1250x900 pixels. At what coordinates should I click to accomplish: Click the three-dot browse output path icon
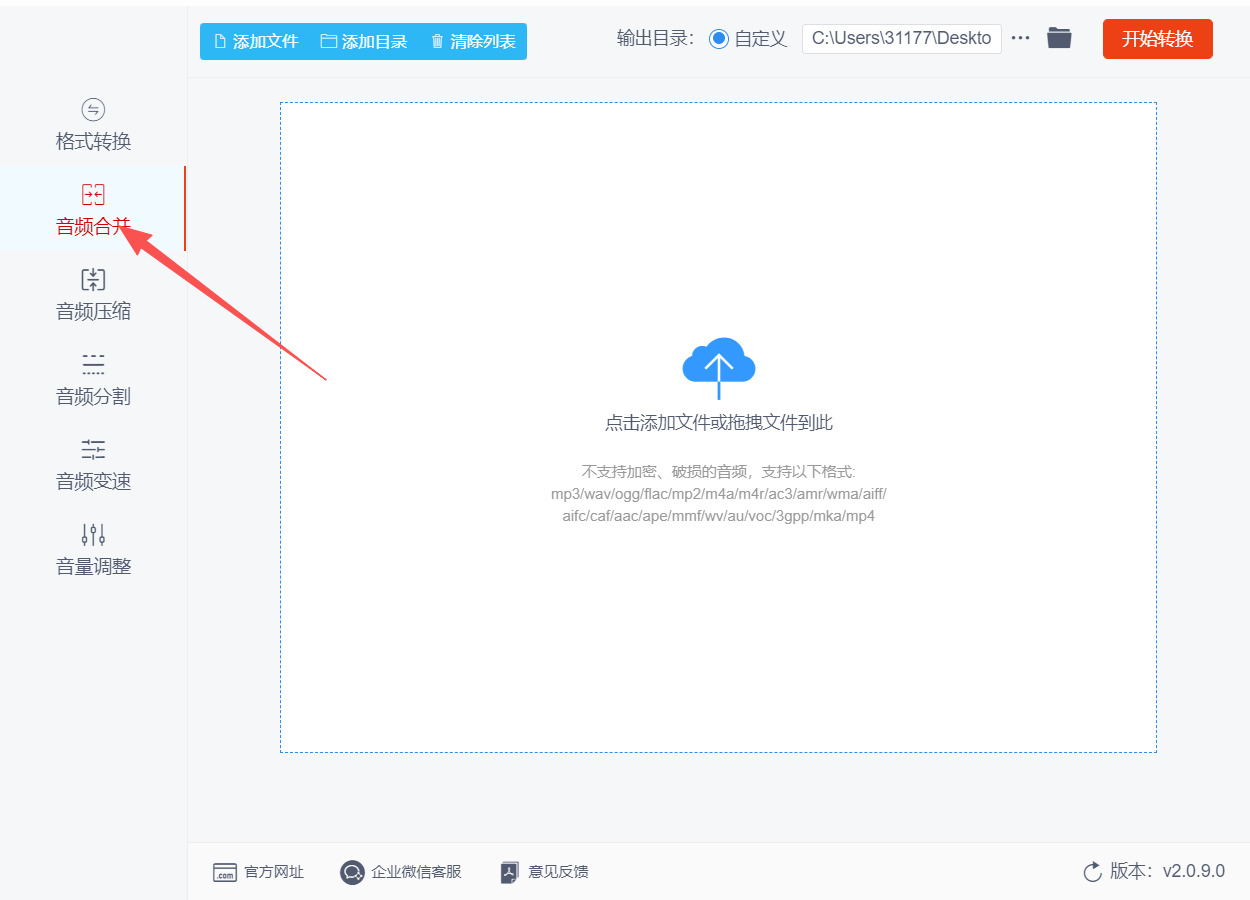pos(1020,38)
